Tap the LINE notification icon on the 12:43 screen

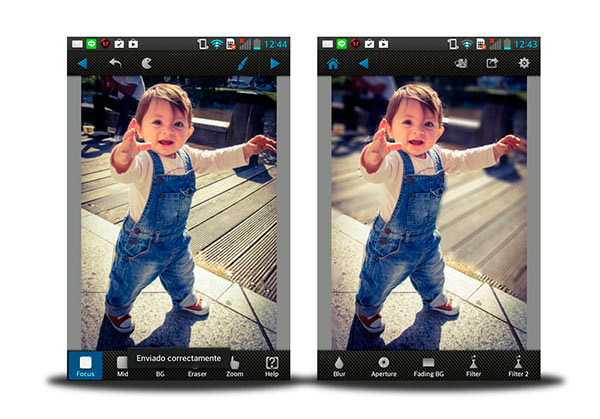(x=341, y=44)
